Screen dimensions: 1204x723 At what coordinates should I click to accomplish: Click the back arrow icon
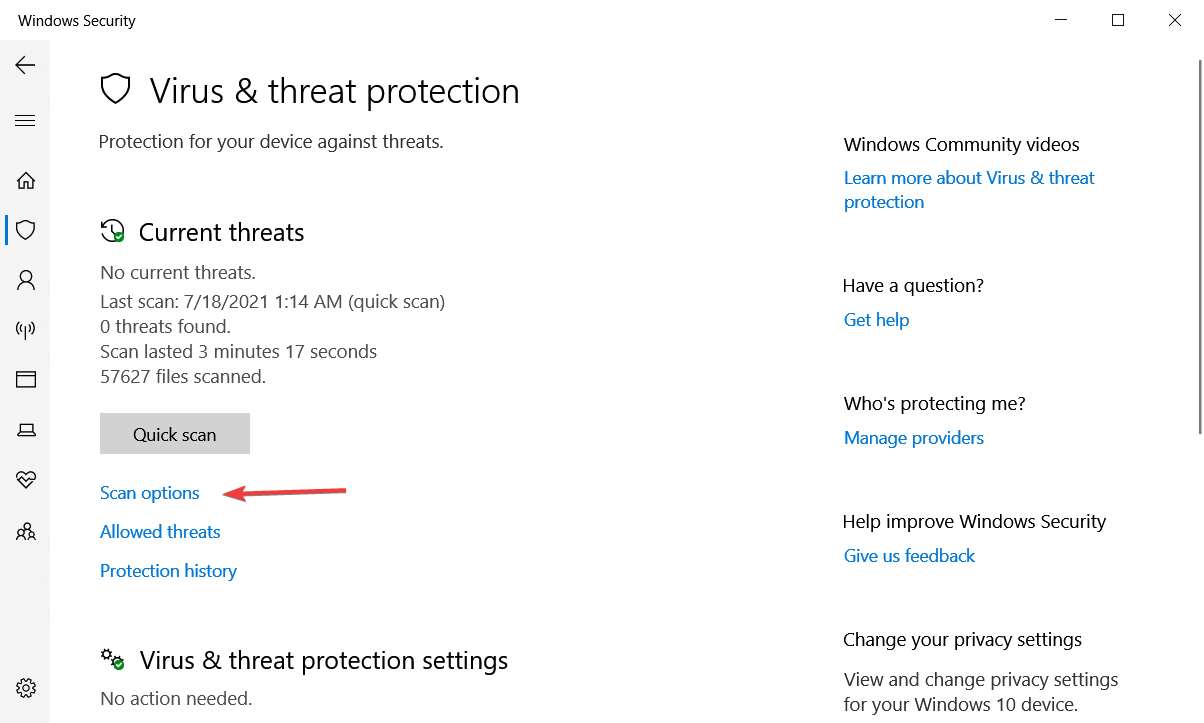(x=25, y=65)
